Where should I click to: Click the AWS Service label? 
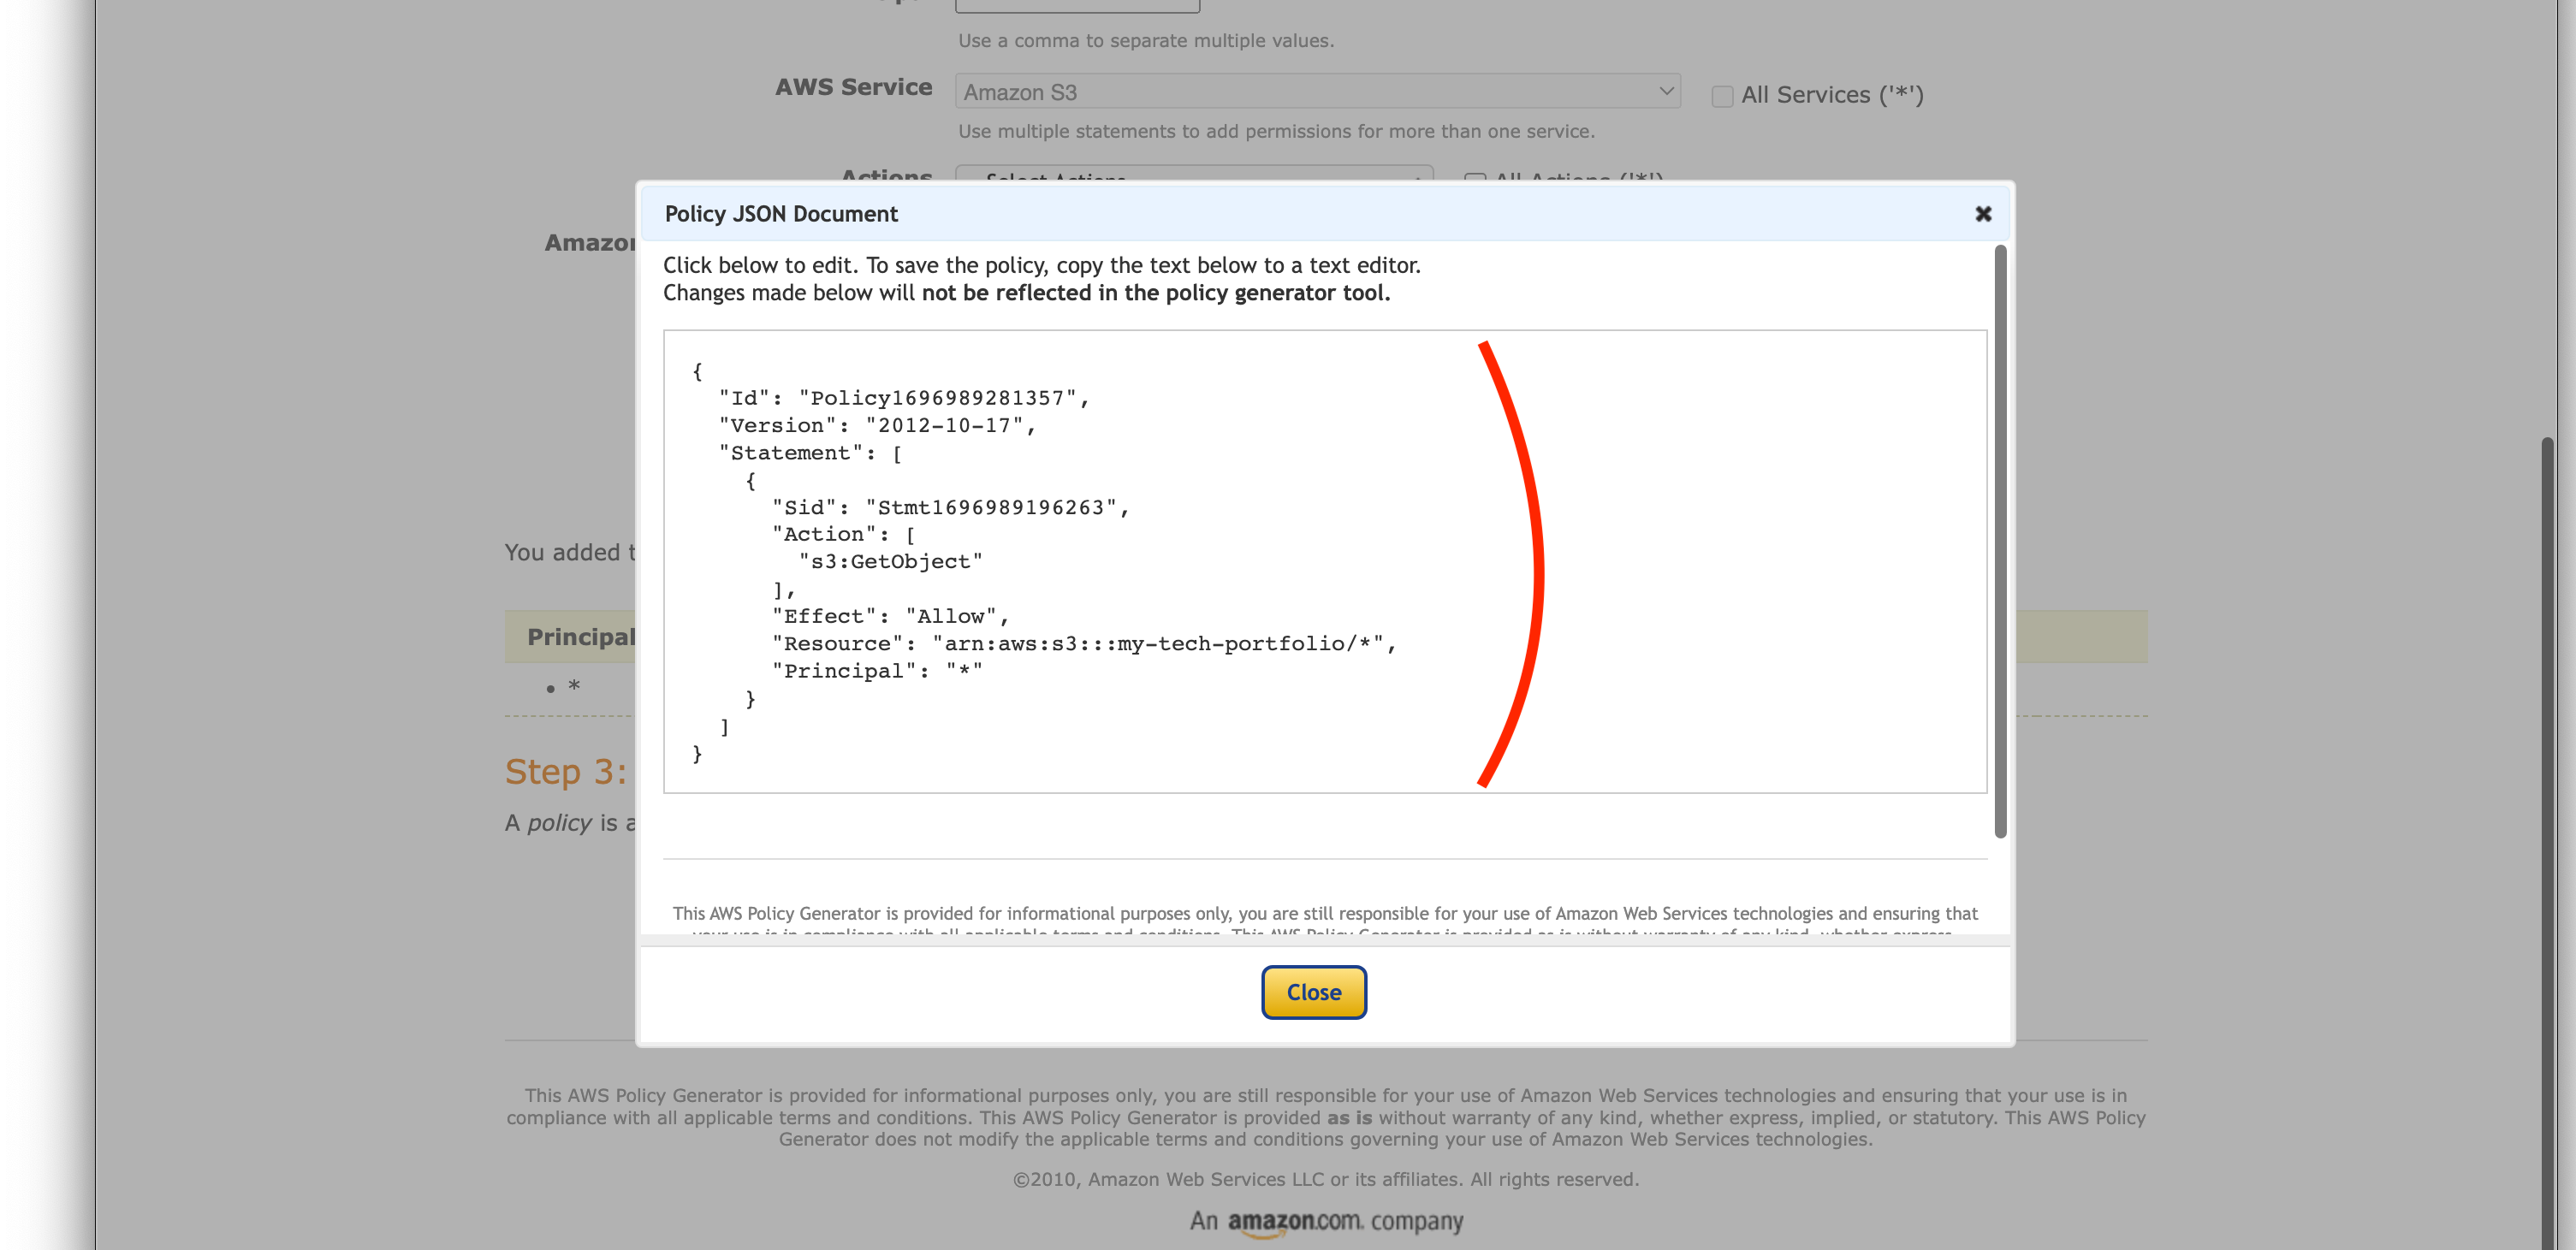pyautogui.click(x=853, y=88)
